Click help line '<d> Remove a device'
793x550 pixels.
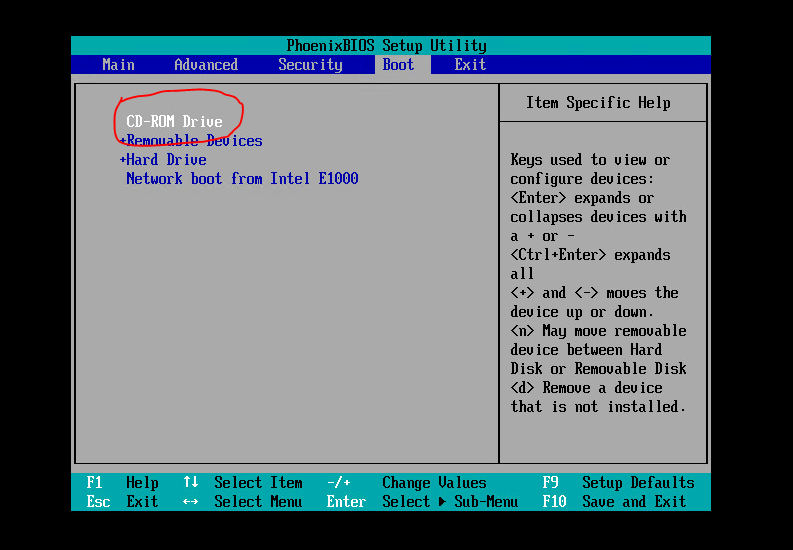click(587, 388)
